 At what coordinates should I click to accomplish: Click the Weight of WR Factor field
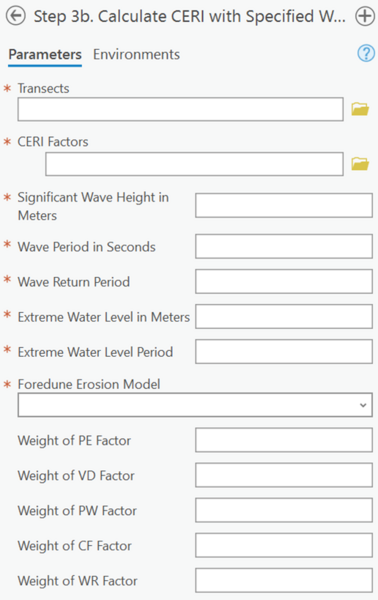pos(284,580)
